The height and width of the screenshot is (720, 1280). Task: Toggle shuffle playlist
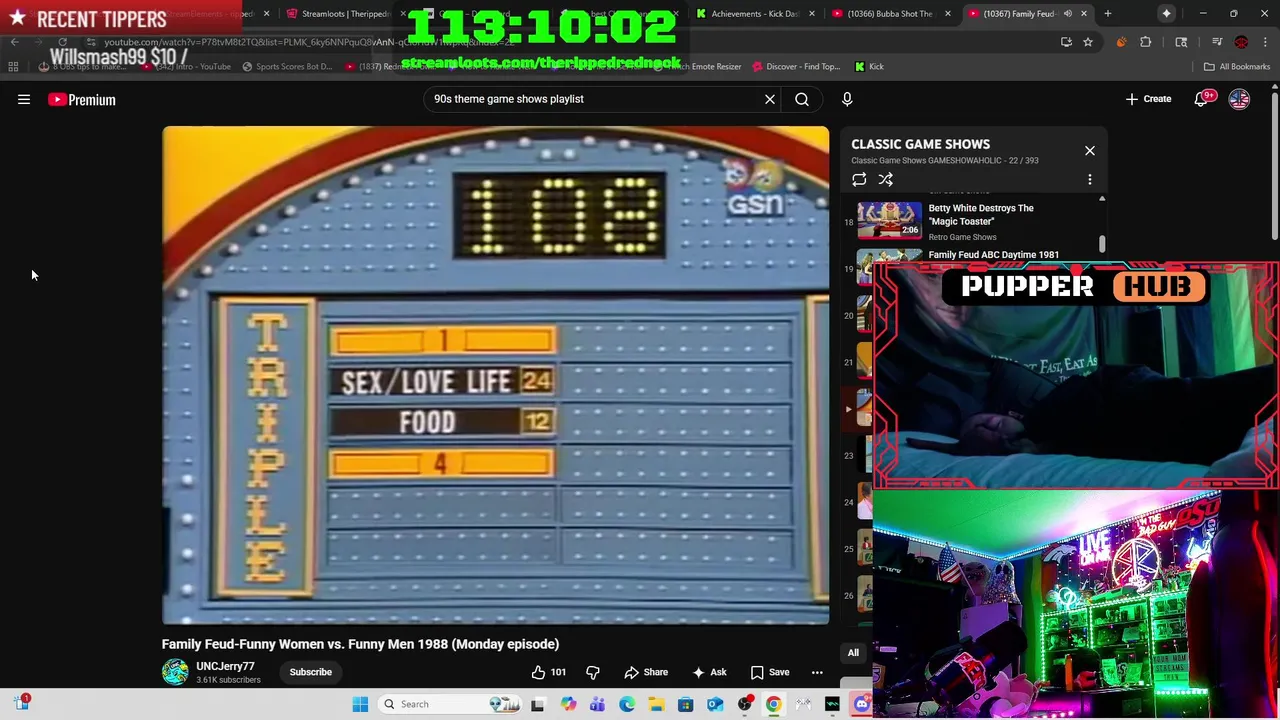click(x=886, y=180)
